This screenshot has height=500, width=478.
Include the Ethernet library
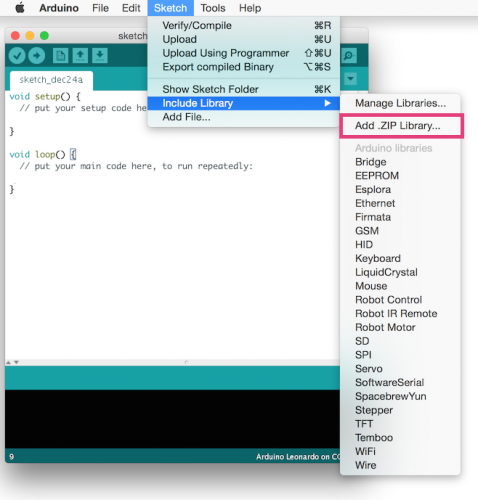[400, 203]
